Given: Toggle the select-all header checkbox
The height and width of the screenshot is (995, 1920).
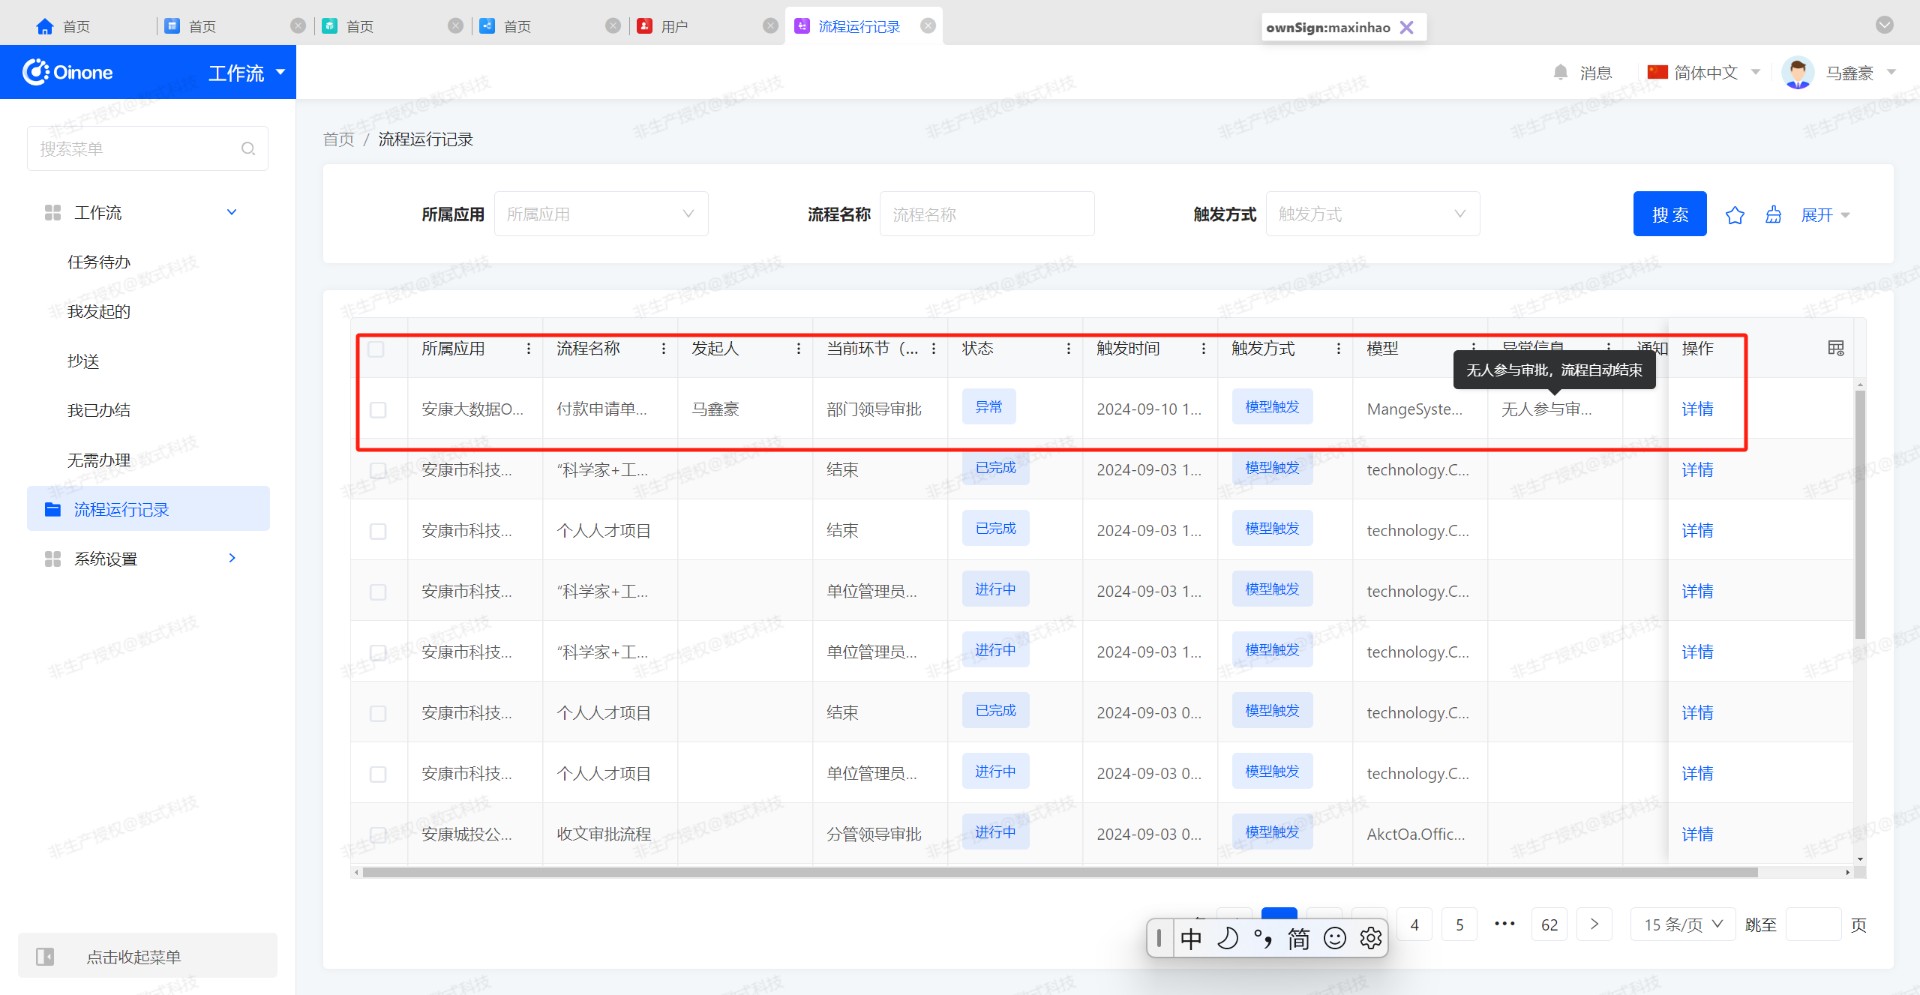Looking at the screenshot, I should pyautogui.click(x=376, y=349).
